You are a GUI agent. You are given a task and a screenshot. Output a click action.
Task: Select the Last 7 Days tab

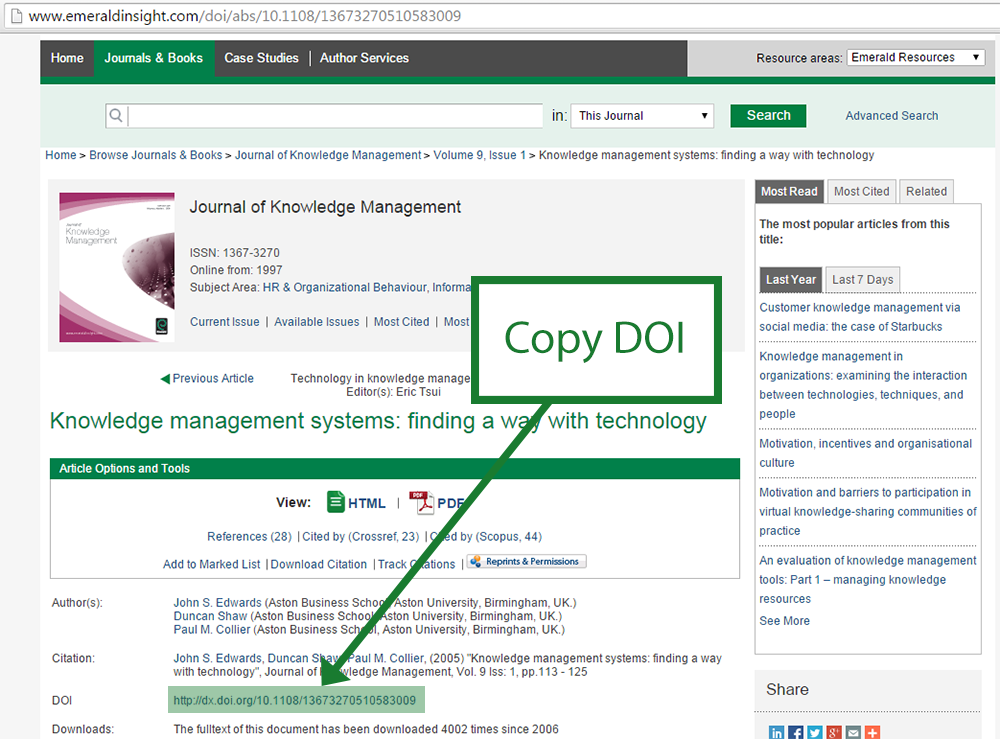click(862, 279)
